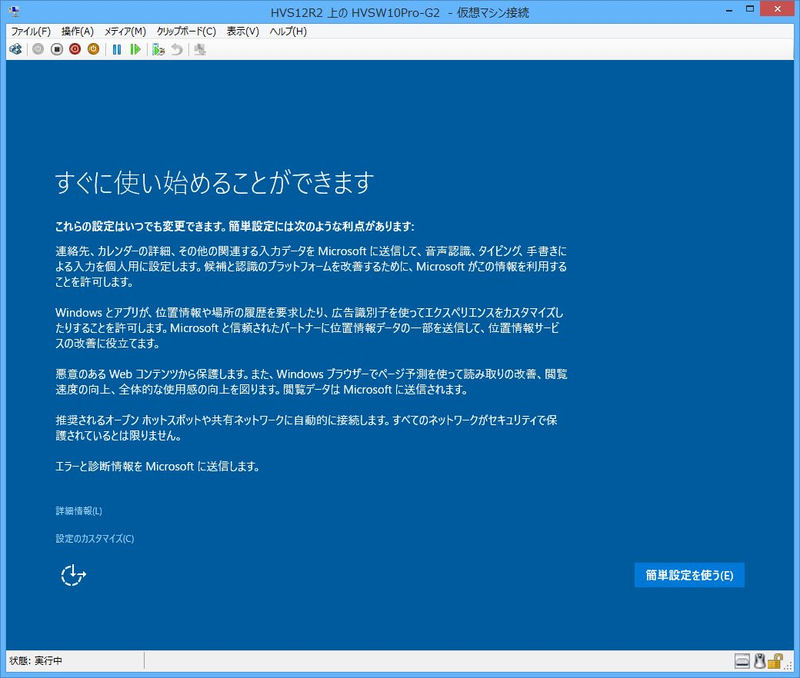Turn off the VM with the black stop icon
800x678 pixels.
click(x=57, y=49)
